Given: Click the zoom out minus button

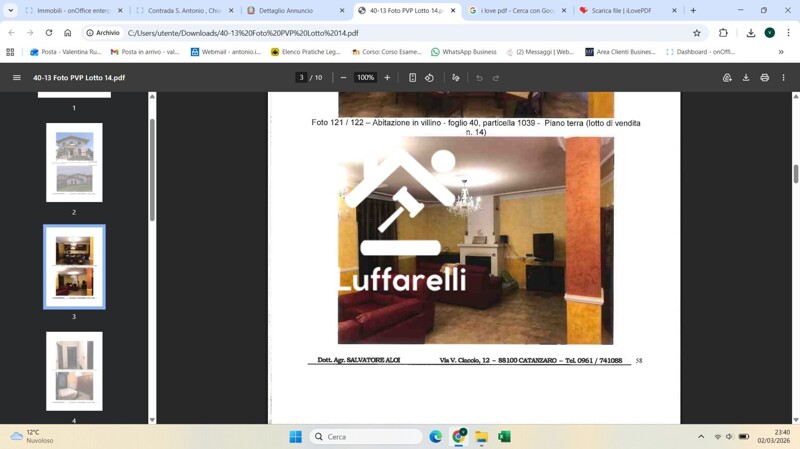Looking at the screenshot, I should coord(343,78).
